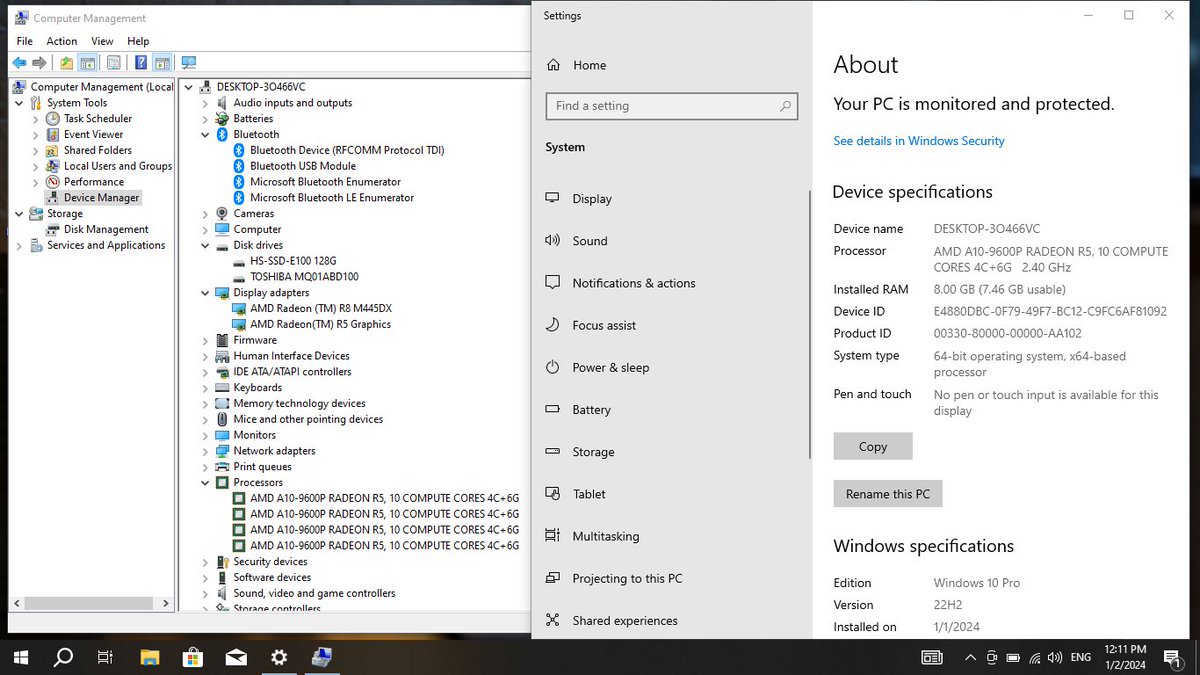Open Focus assist moon icon
Screen dimensions: 1200x675
pyautogui.click(x=552, y=325)
